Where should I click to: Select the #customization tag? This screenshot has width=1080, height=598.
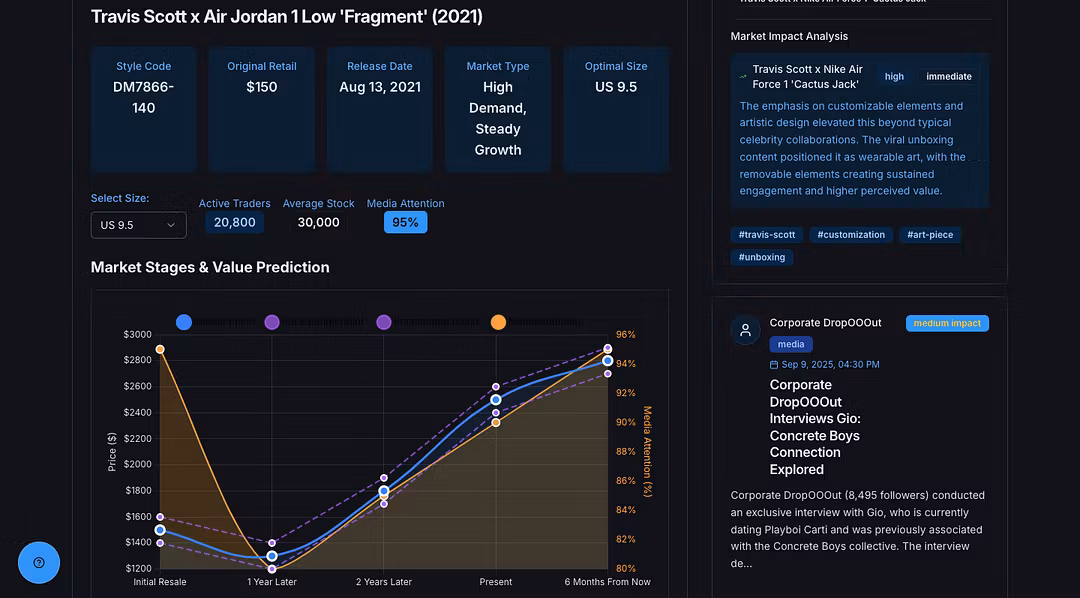click(851, 235)
